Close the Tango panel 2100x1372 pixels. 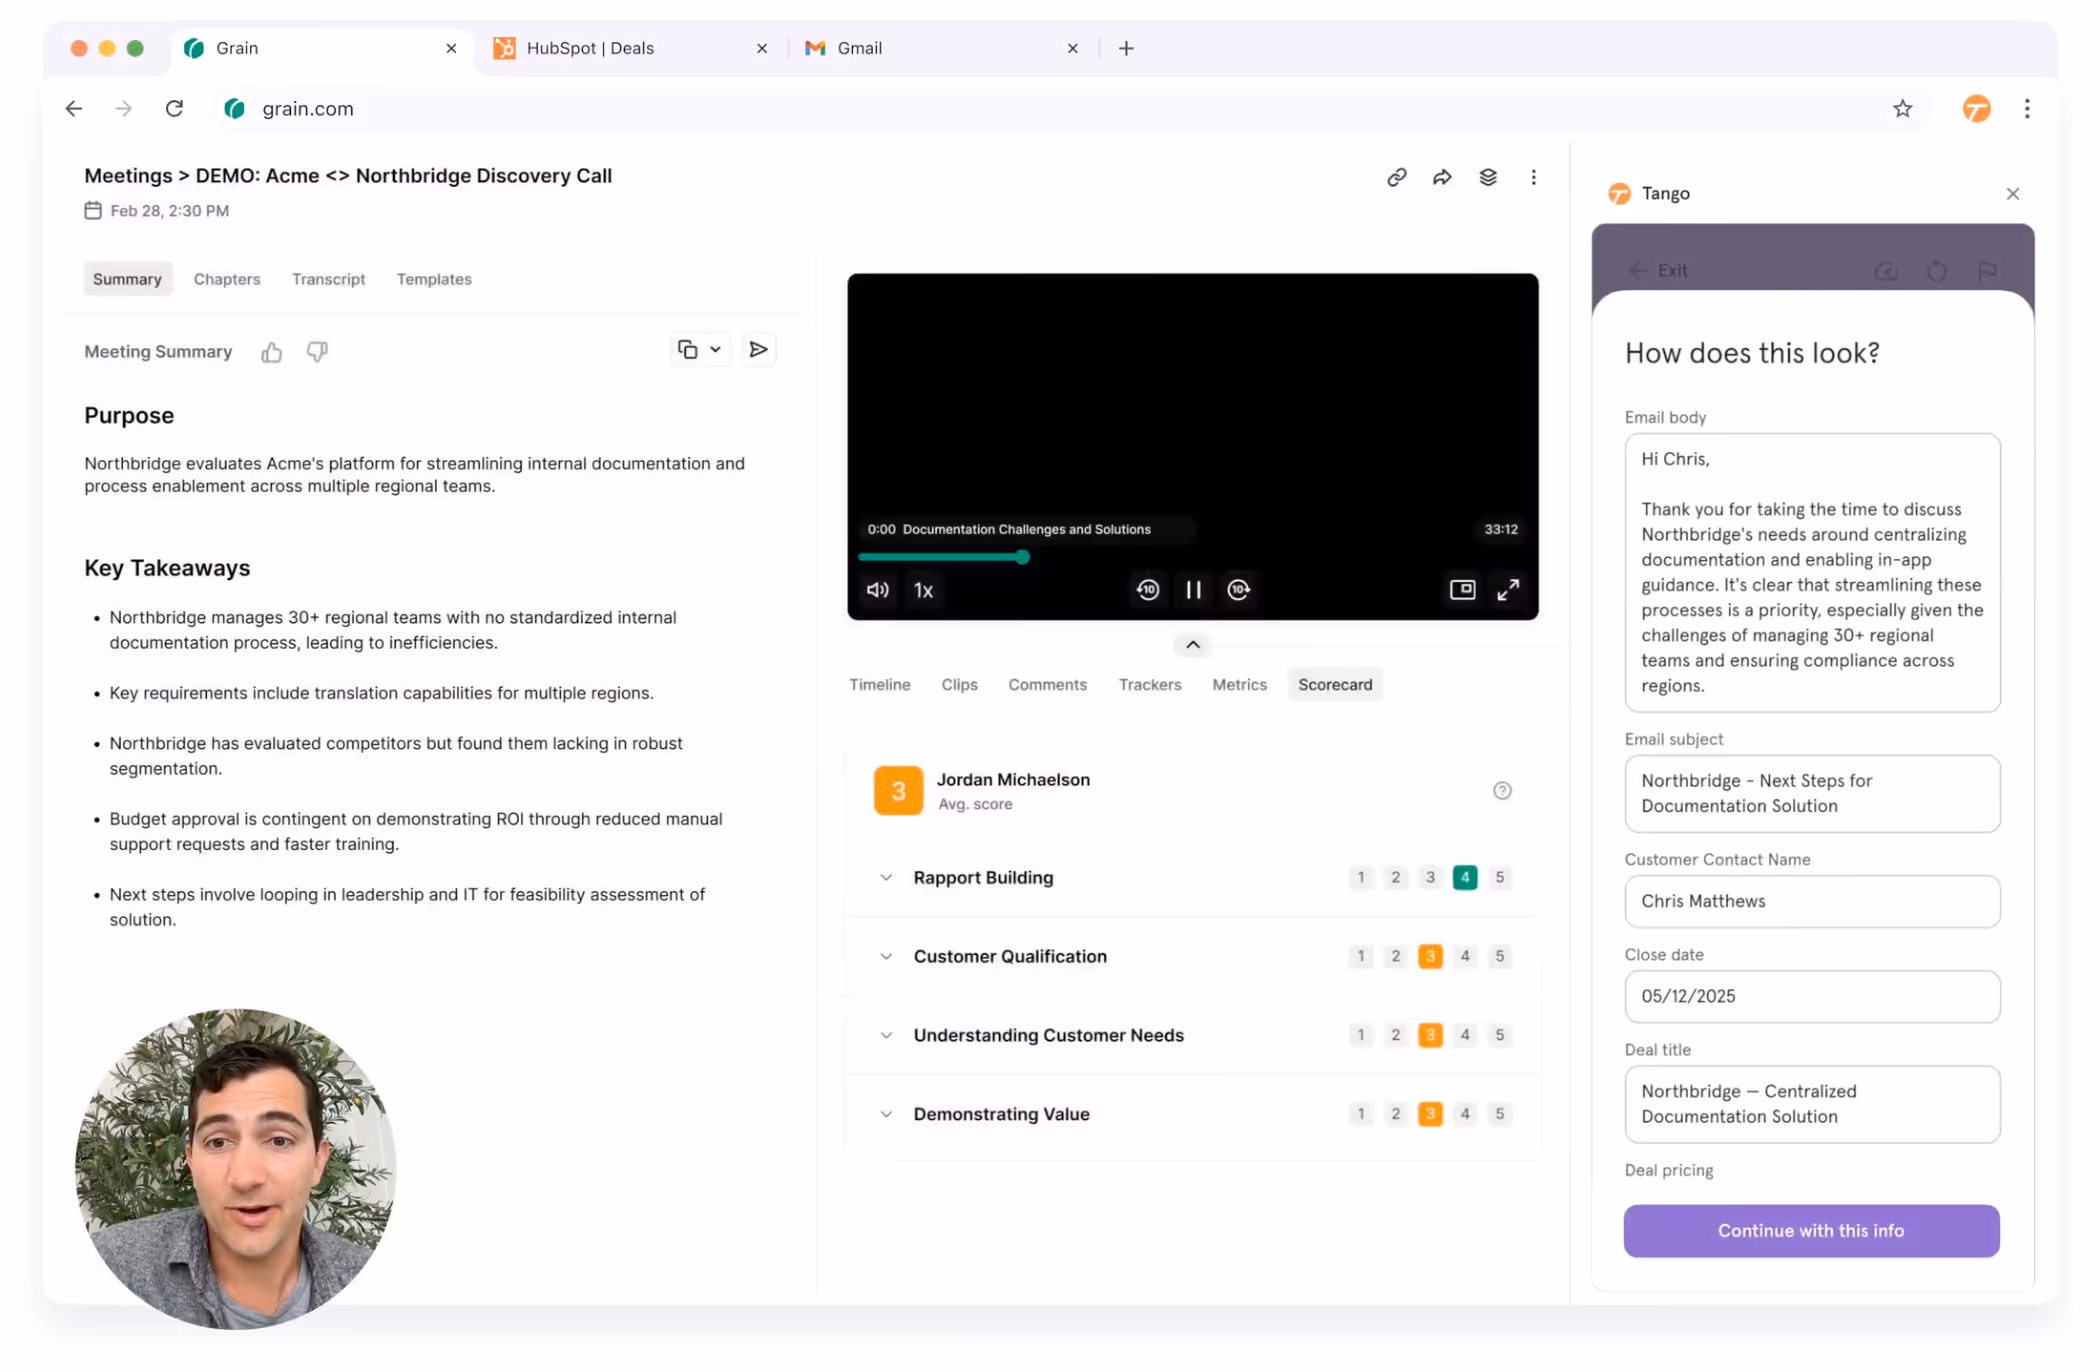[x=2012, y=194]
